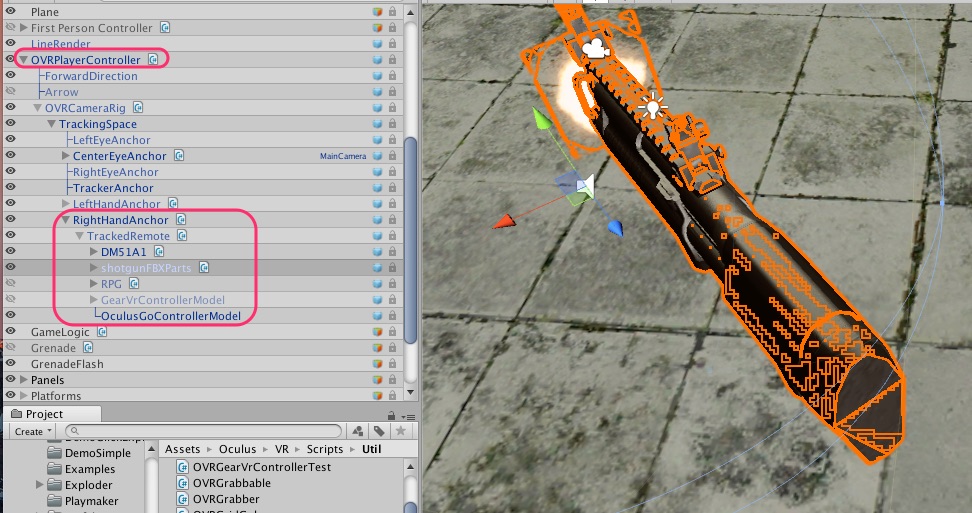Click the script icon beside OVRPlayerController
This screenshot has width=972, height=513.
153,60
